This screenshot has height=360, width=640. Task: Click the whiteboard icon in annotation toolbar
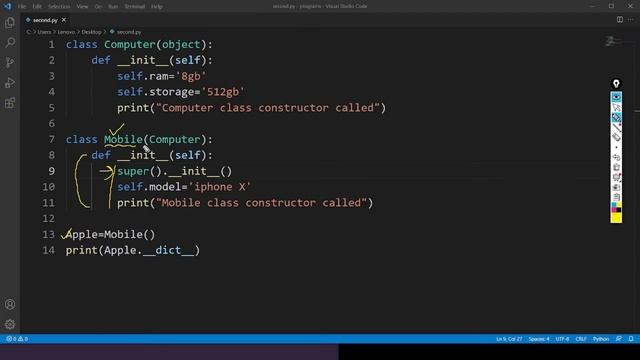[x=616, y=177]
